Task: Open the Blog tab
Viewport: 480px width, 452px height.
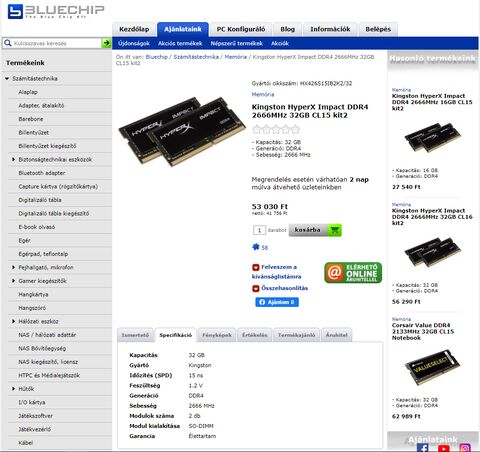Action: [287, 29]
